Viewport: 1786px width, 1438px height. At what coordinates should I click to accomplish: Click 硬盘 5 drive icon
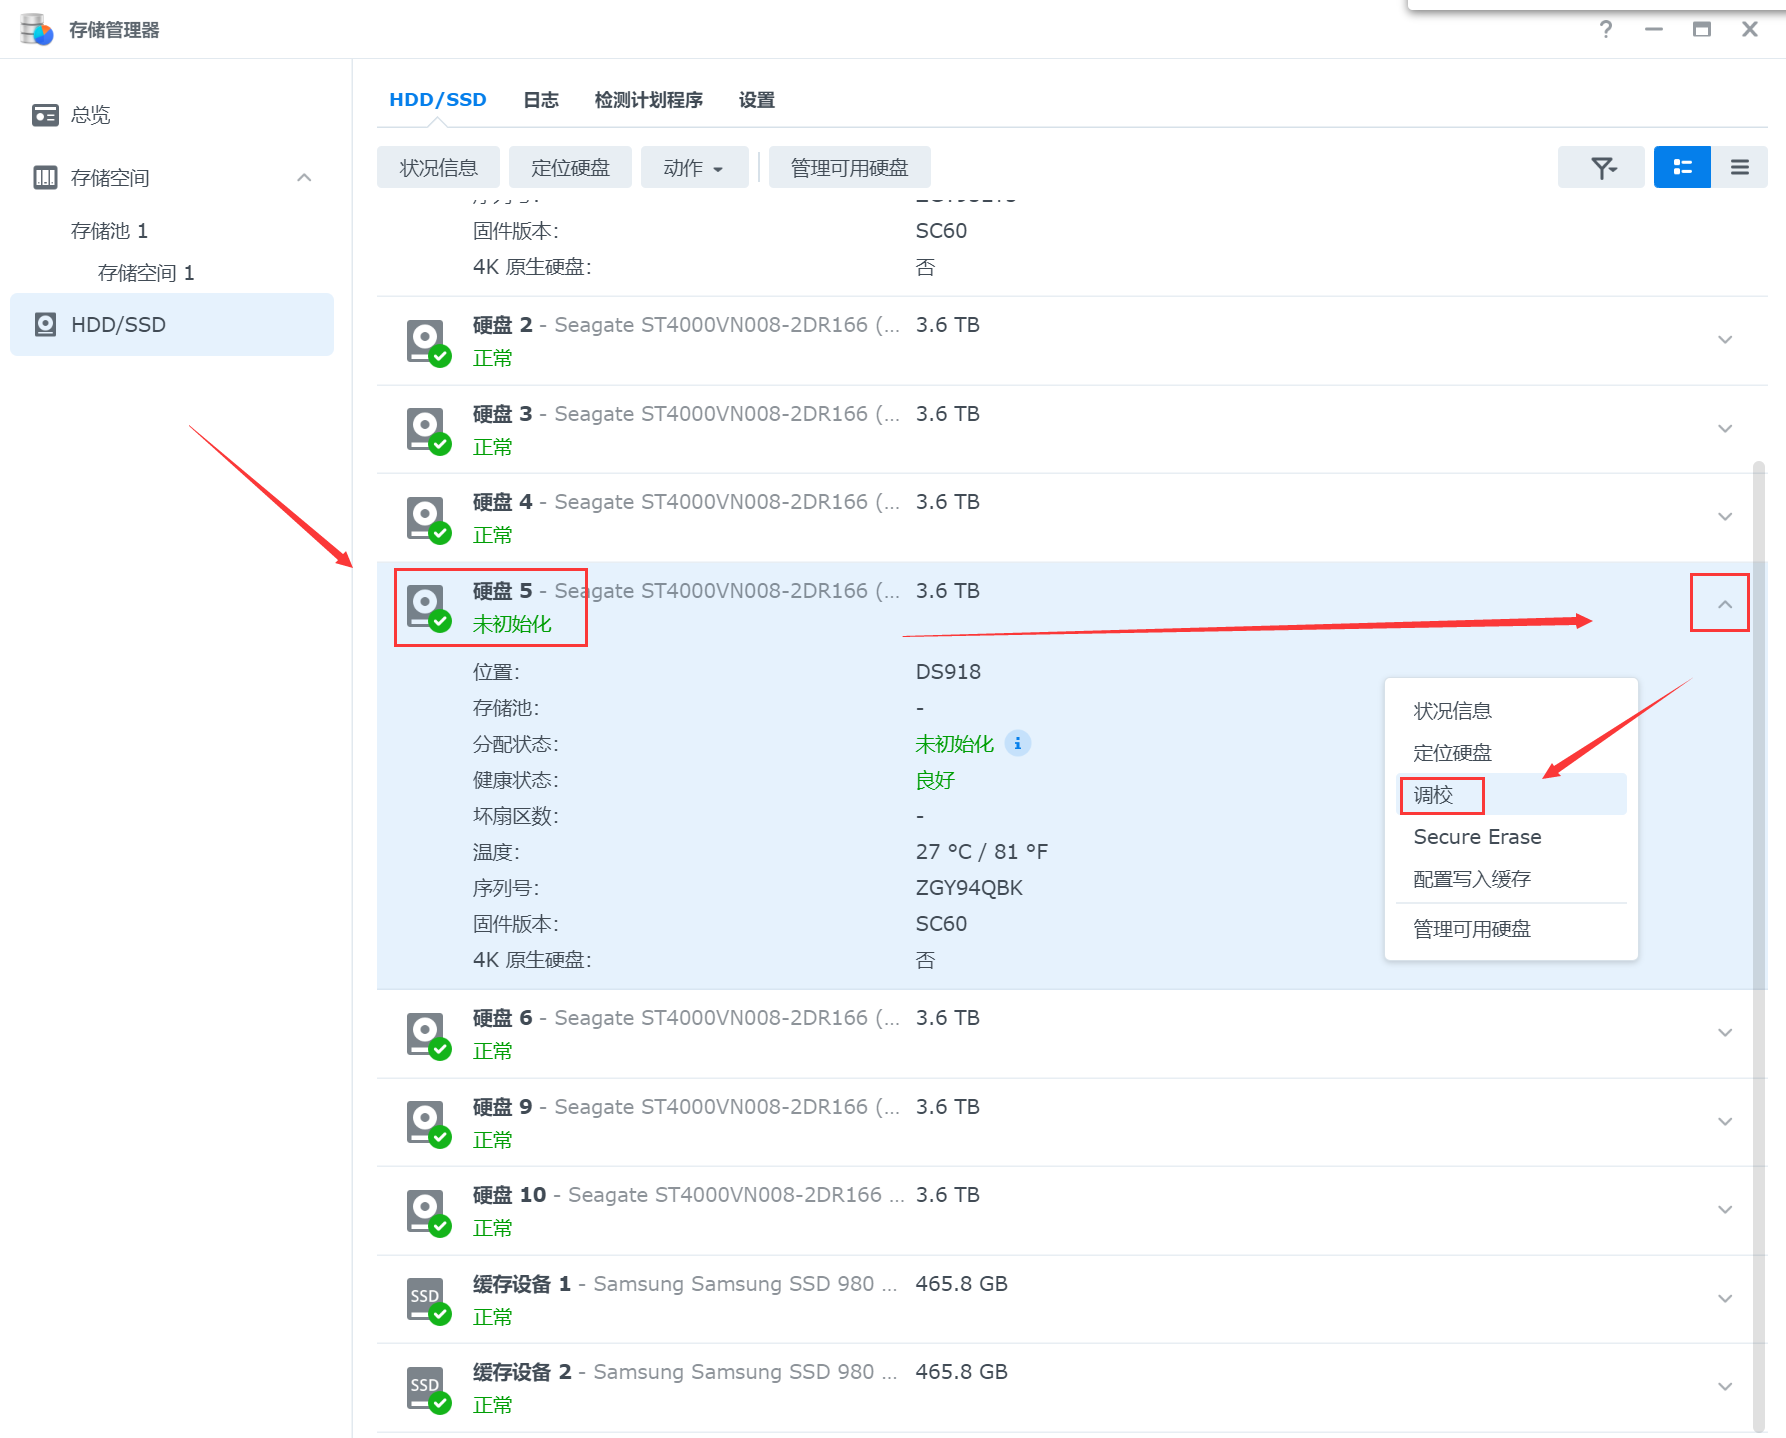427,606
